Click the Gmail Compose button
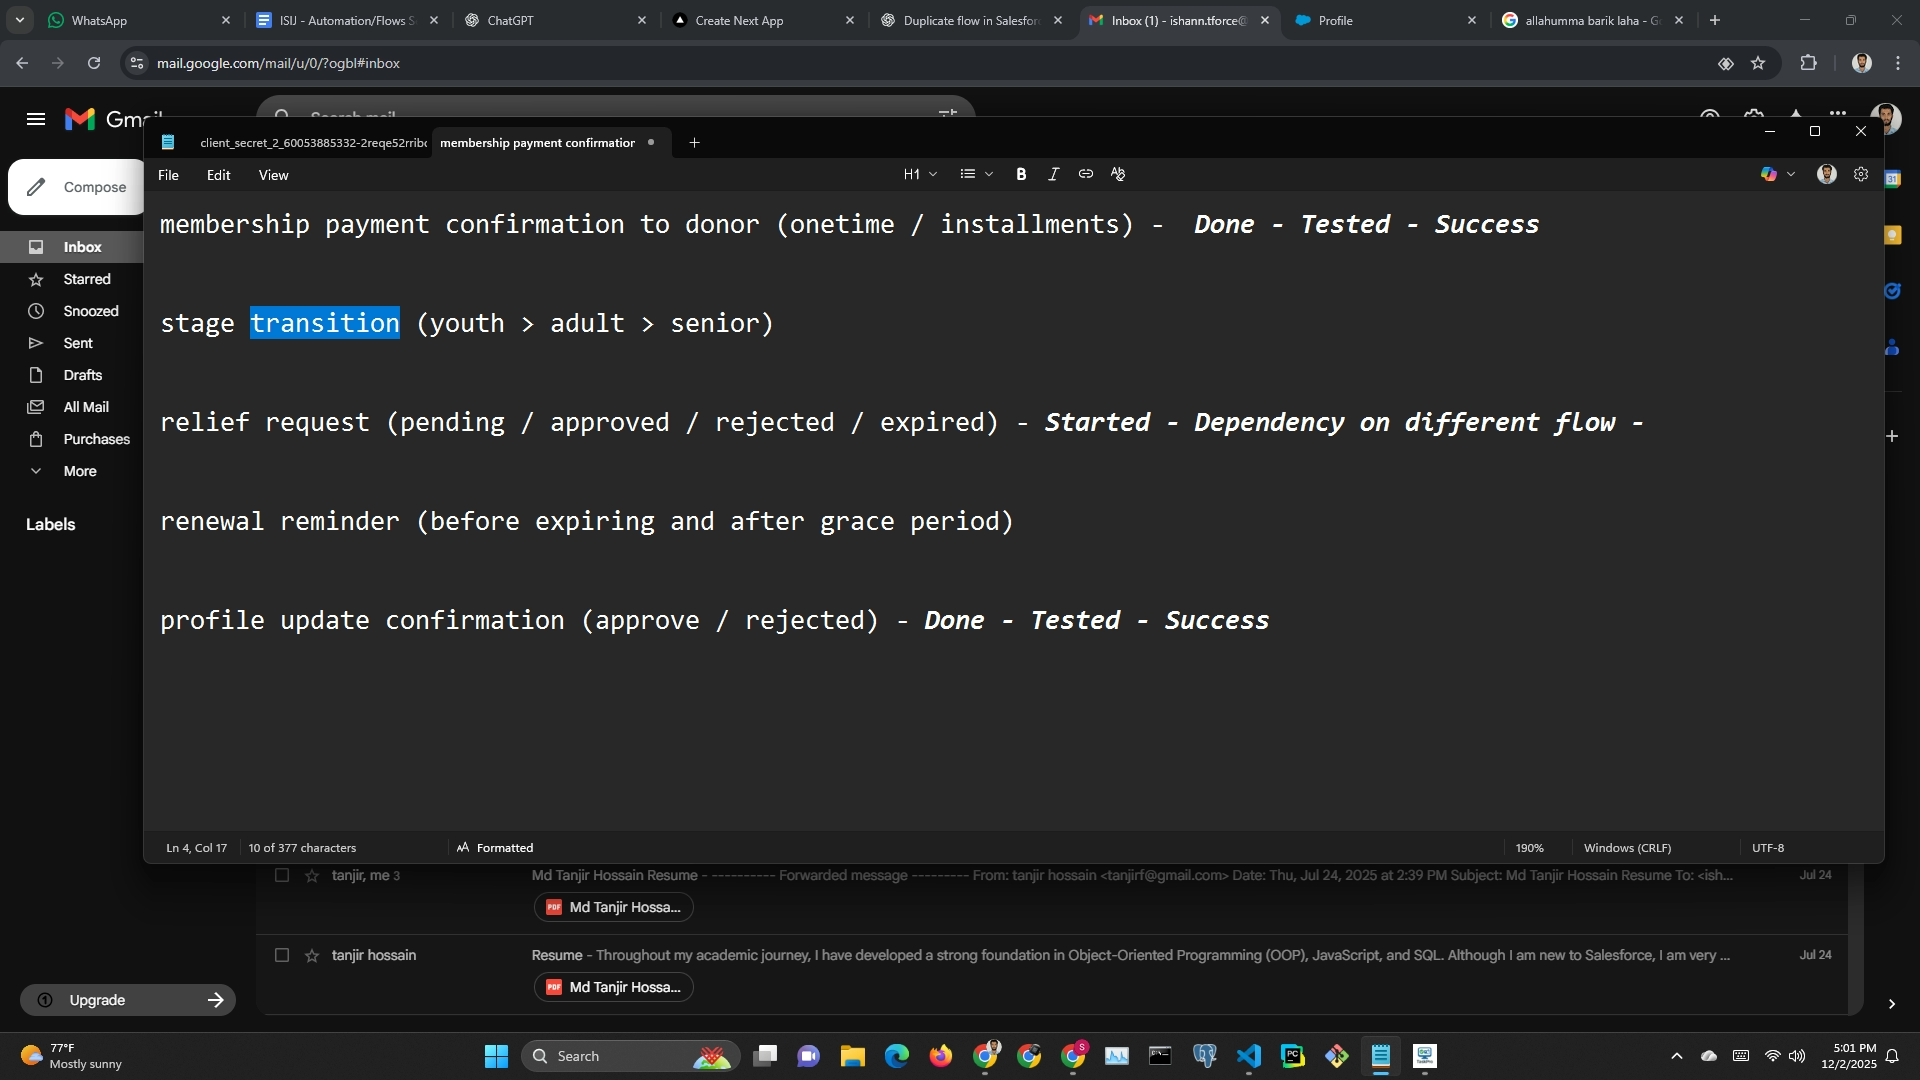The width and height of the screenshot is (1920, 1080). click(x=78, y=187)
